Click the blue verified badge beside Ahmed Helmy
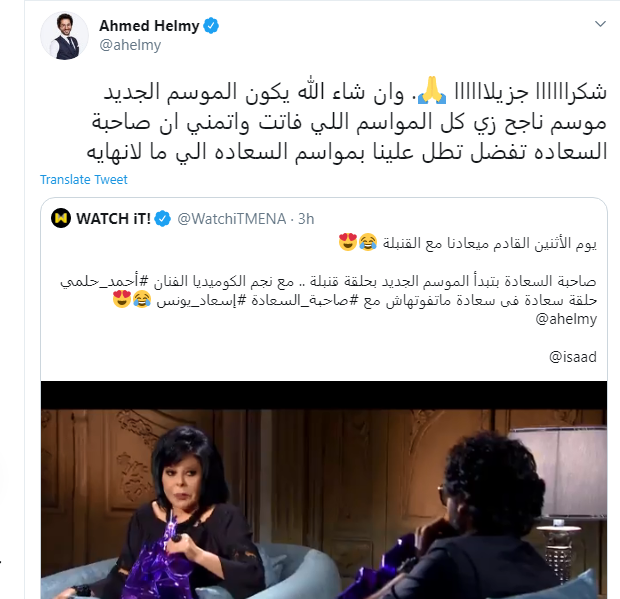 pyautogui.click(x=211, y=26)
